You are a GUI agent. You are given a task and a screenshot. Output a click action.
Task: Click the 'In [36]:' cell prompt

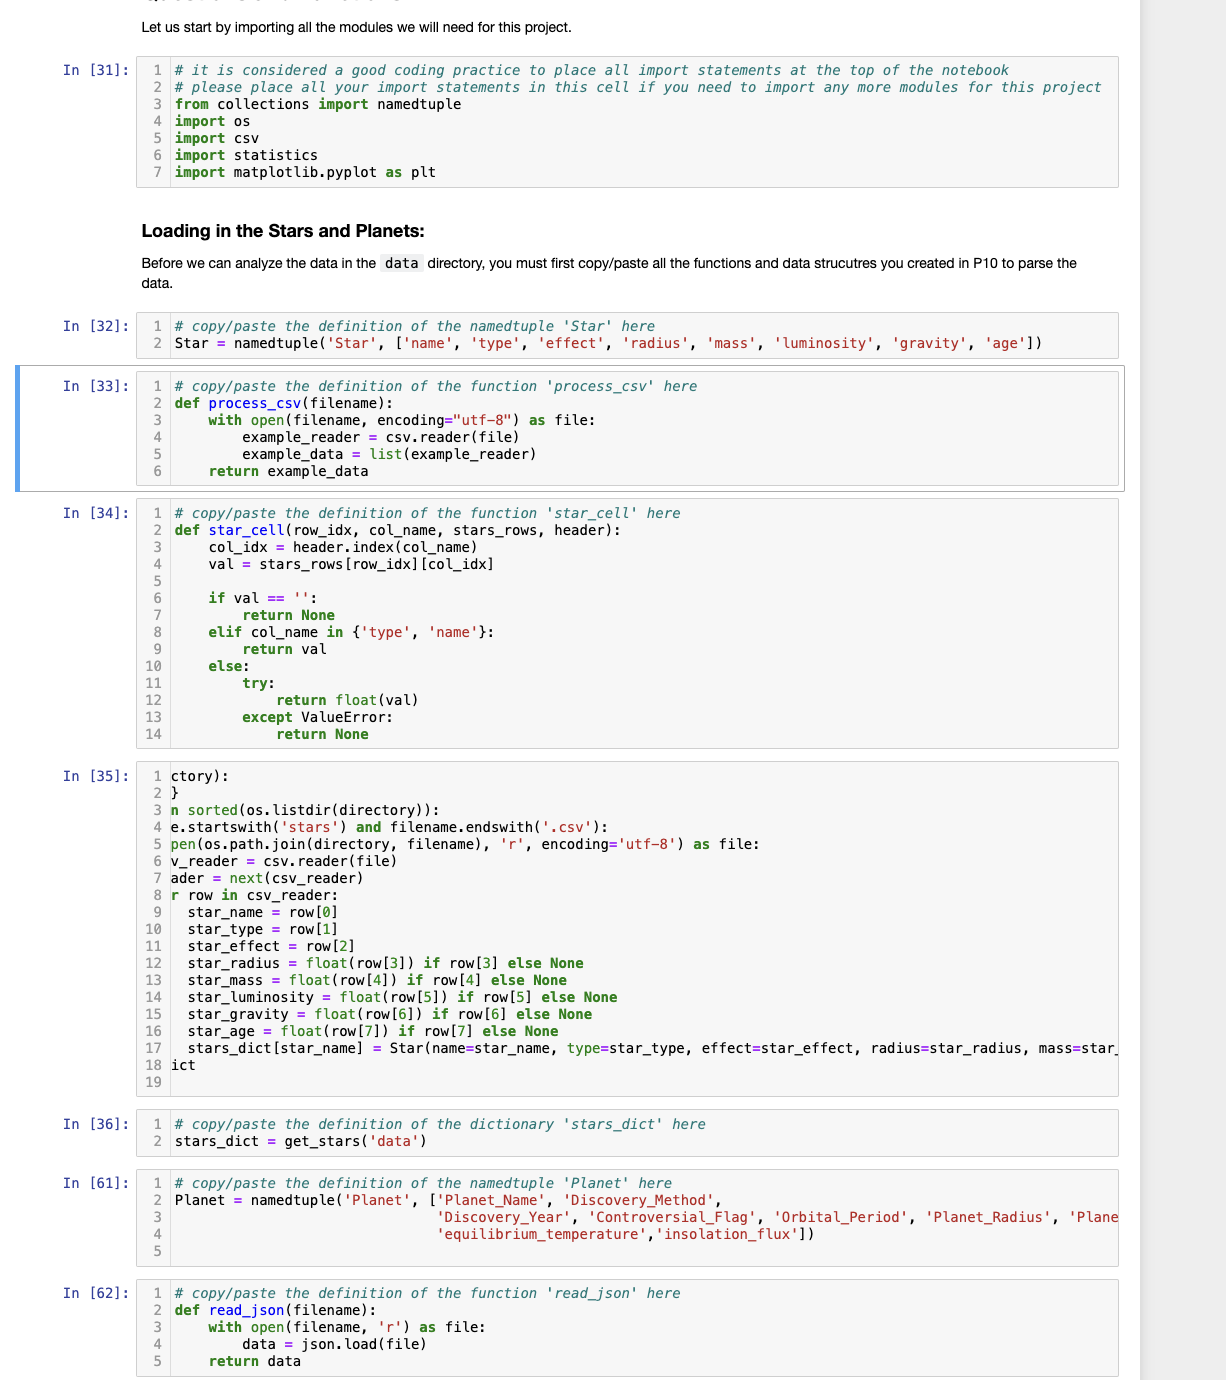[96, 1124]
